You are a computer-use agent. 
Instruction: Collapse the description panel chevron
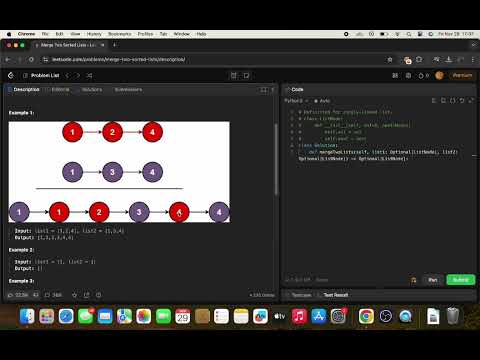point(273,90)
